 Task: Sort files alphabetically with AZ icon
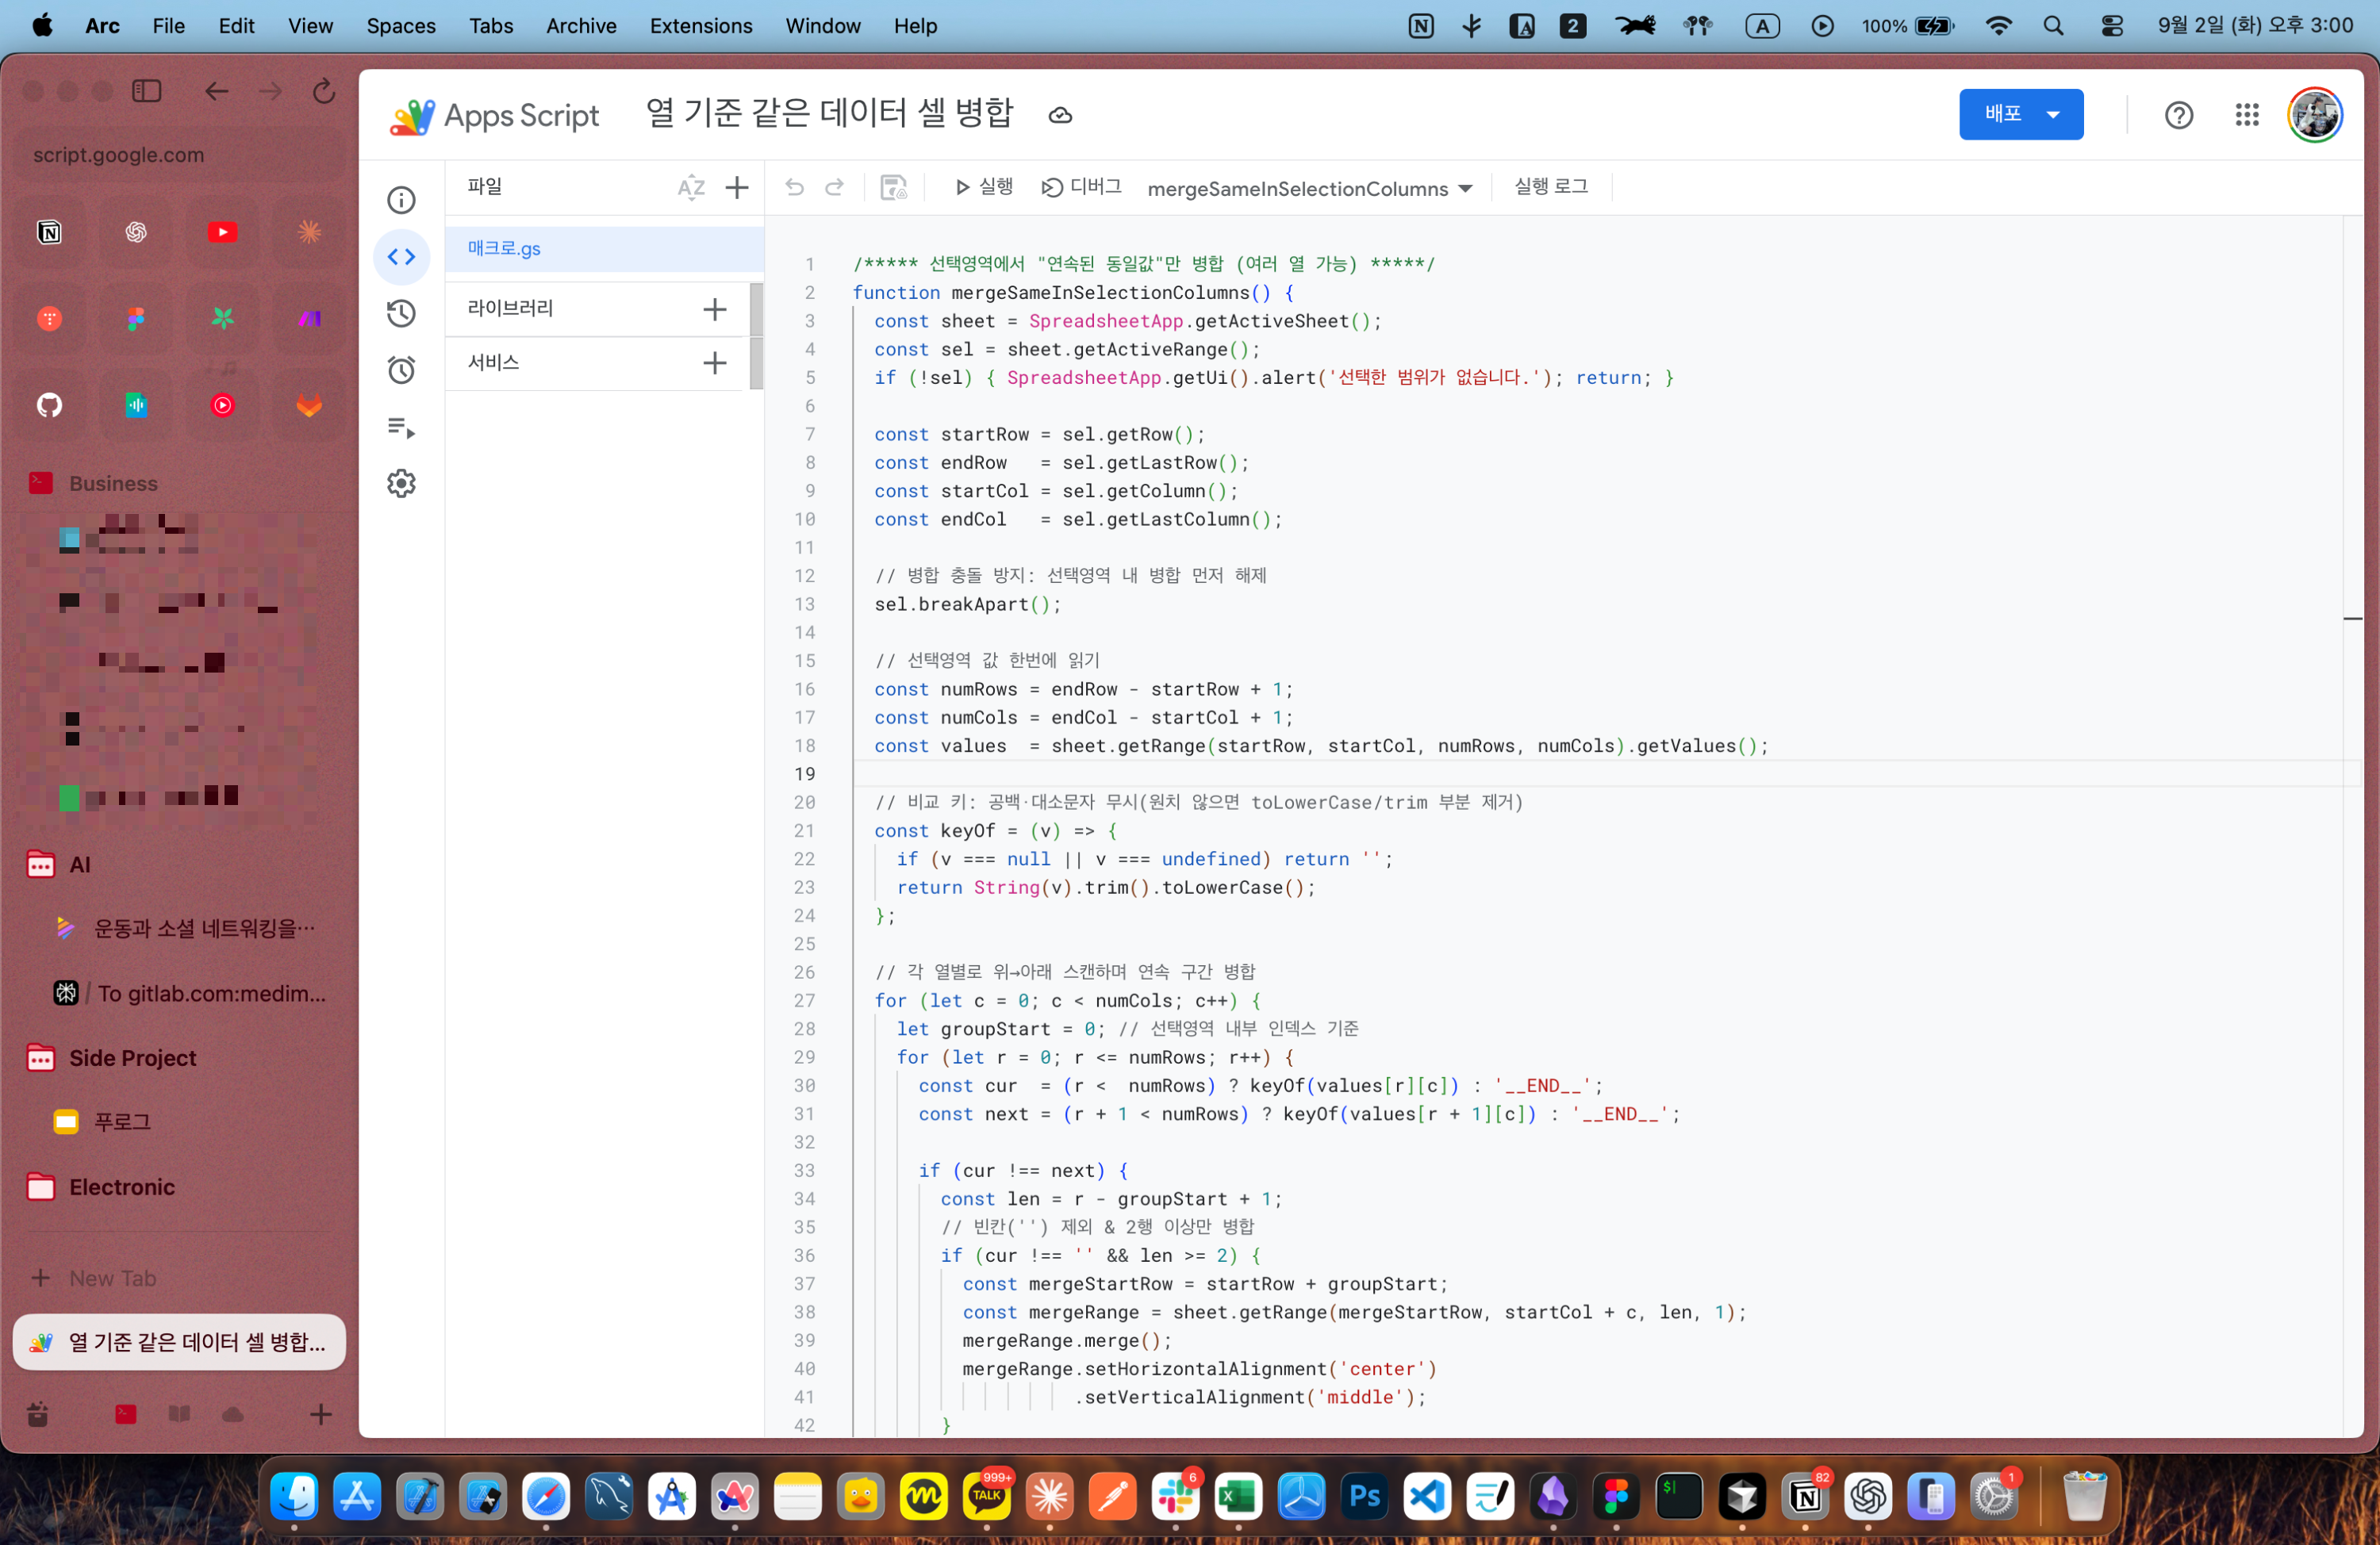tap(690, 187)
